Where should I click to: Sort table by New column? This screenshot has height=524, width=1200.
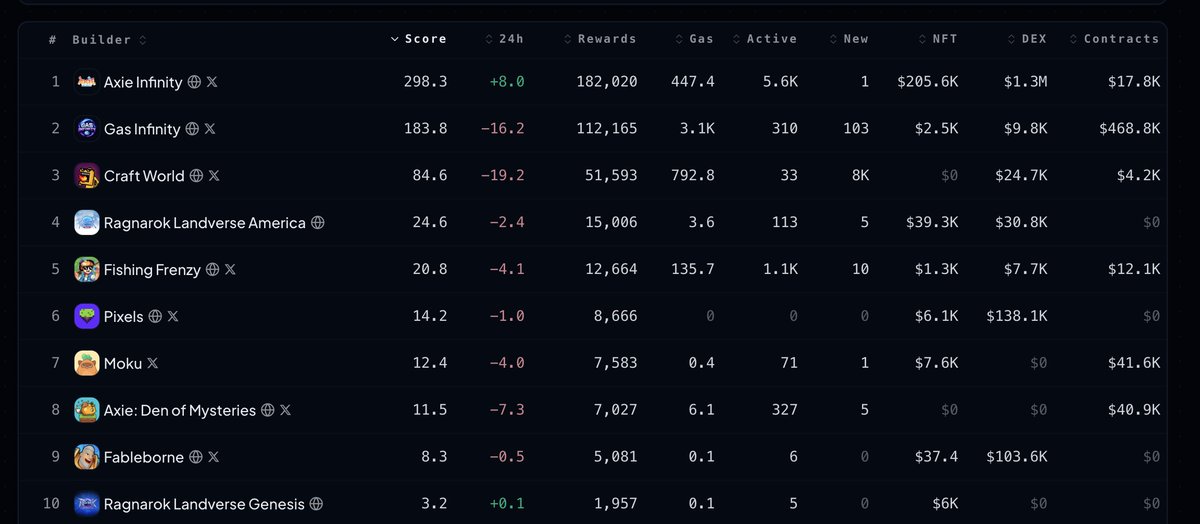(849, 39)
